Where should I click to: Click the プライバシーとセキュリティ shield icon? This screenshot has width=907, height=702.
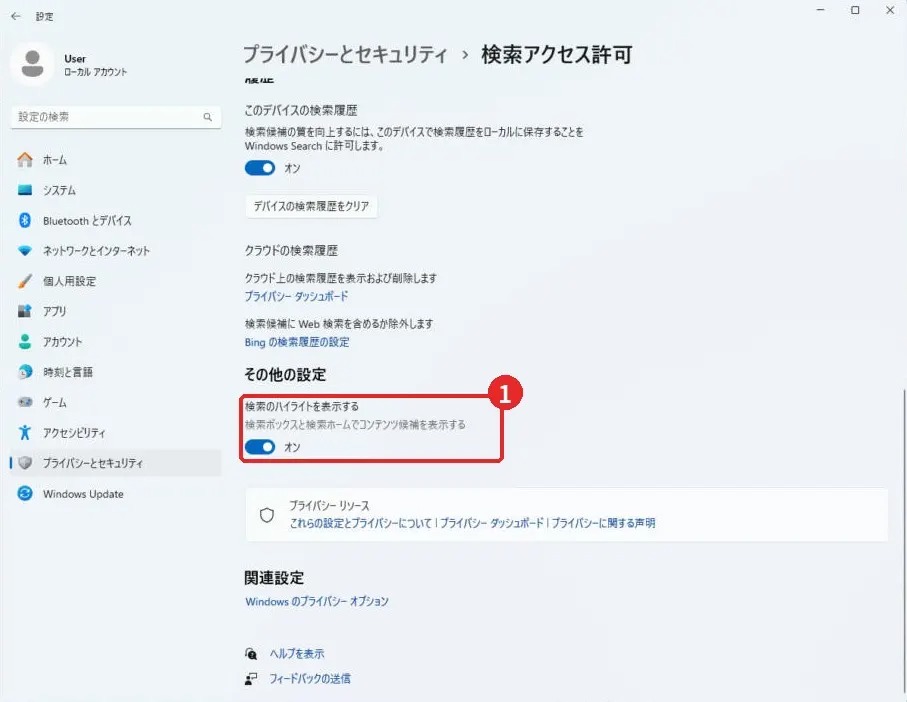click(x=25, y=463)
